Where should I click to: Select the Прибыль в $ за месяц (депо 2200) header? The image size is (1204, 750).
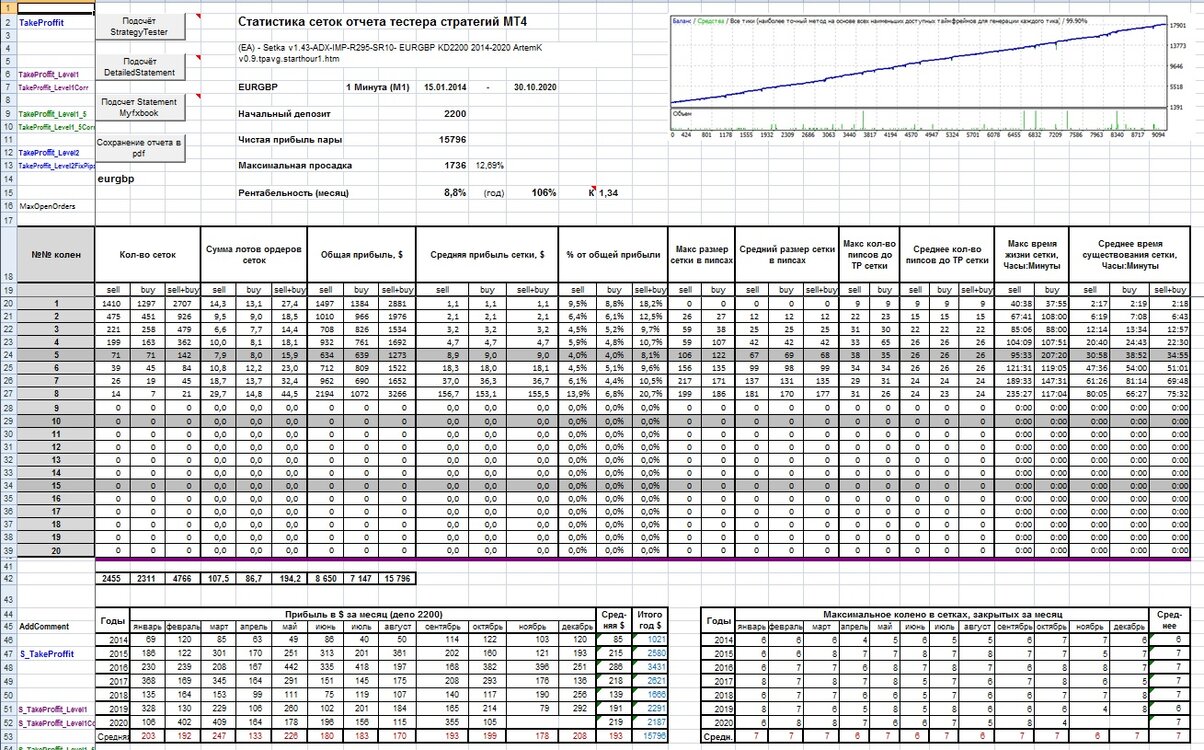[x=364, y=612]
